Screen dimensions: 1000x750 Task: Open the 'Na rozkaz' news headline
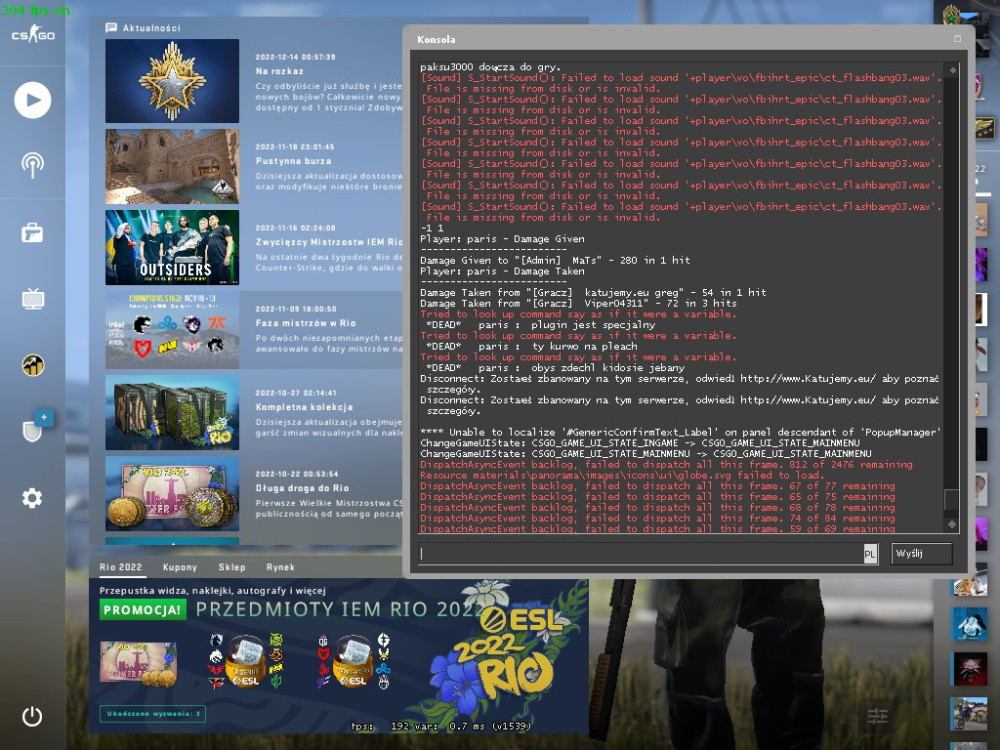pyautogui.click(x=279, y=71)
